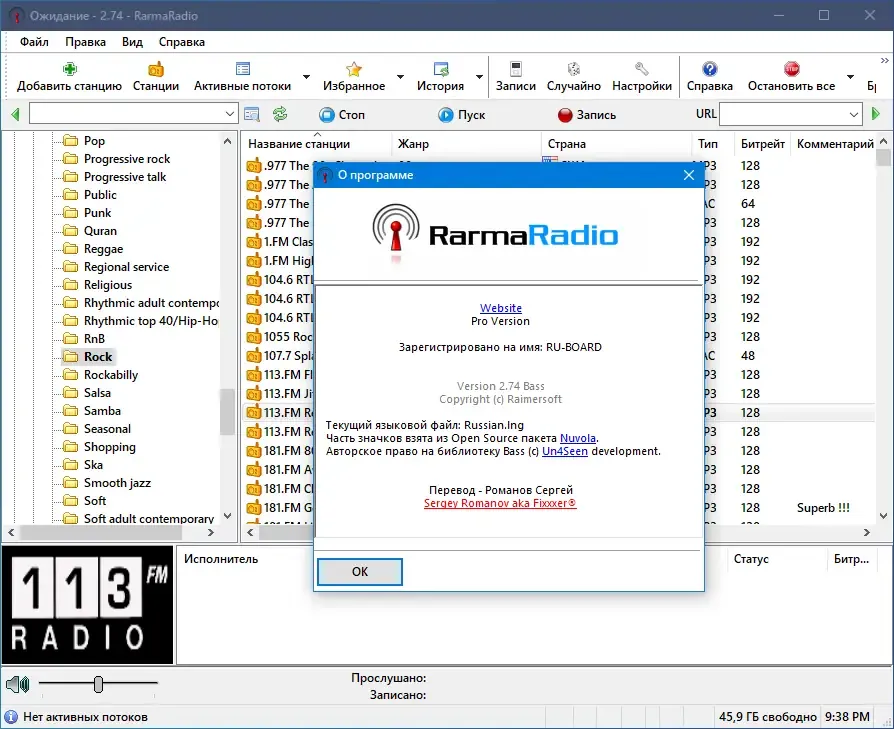
Task: Open the Файл menu
Action: [x=34, y=42]
